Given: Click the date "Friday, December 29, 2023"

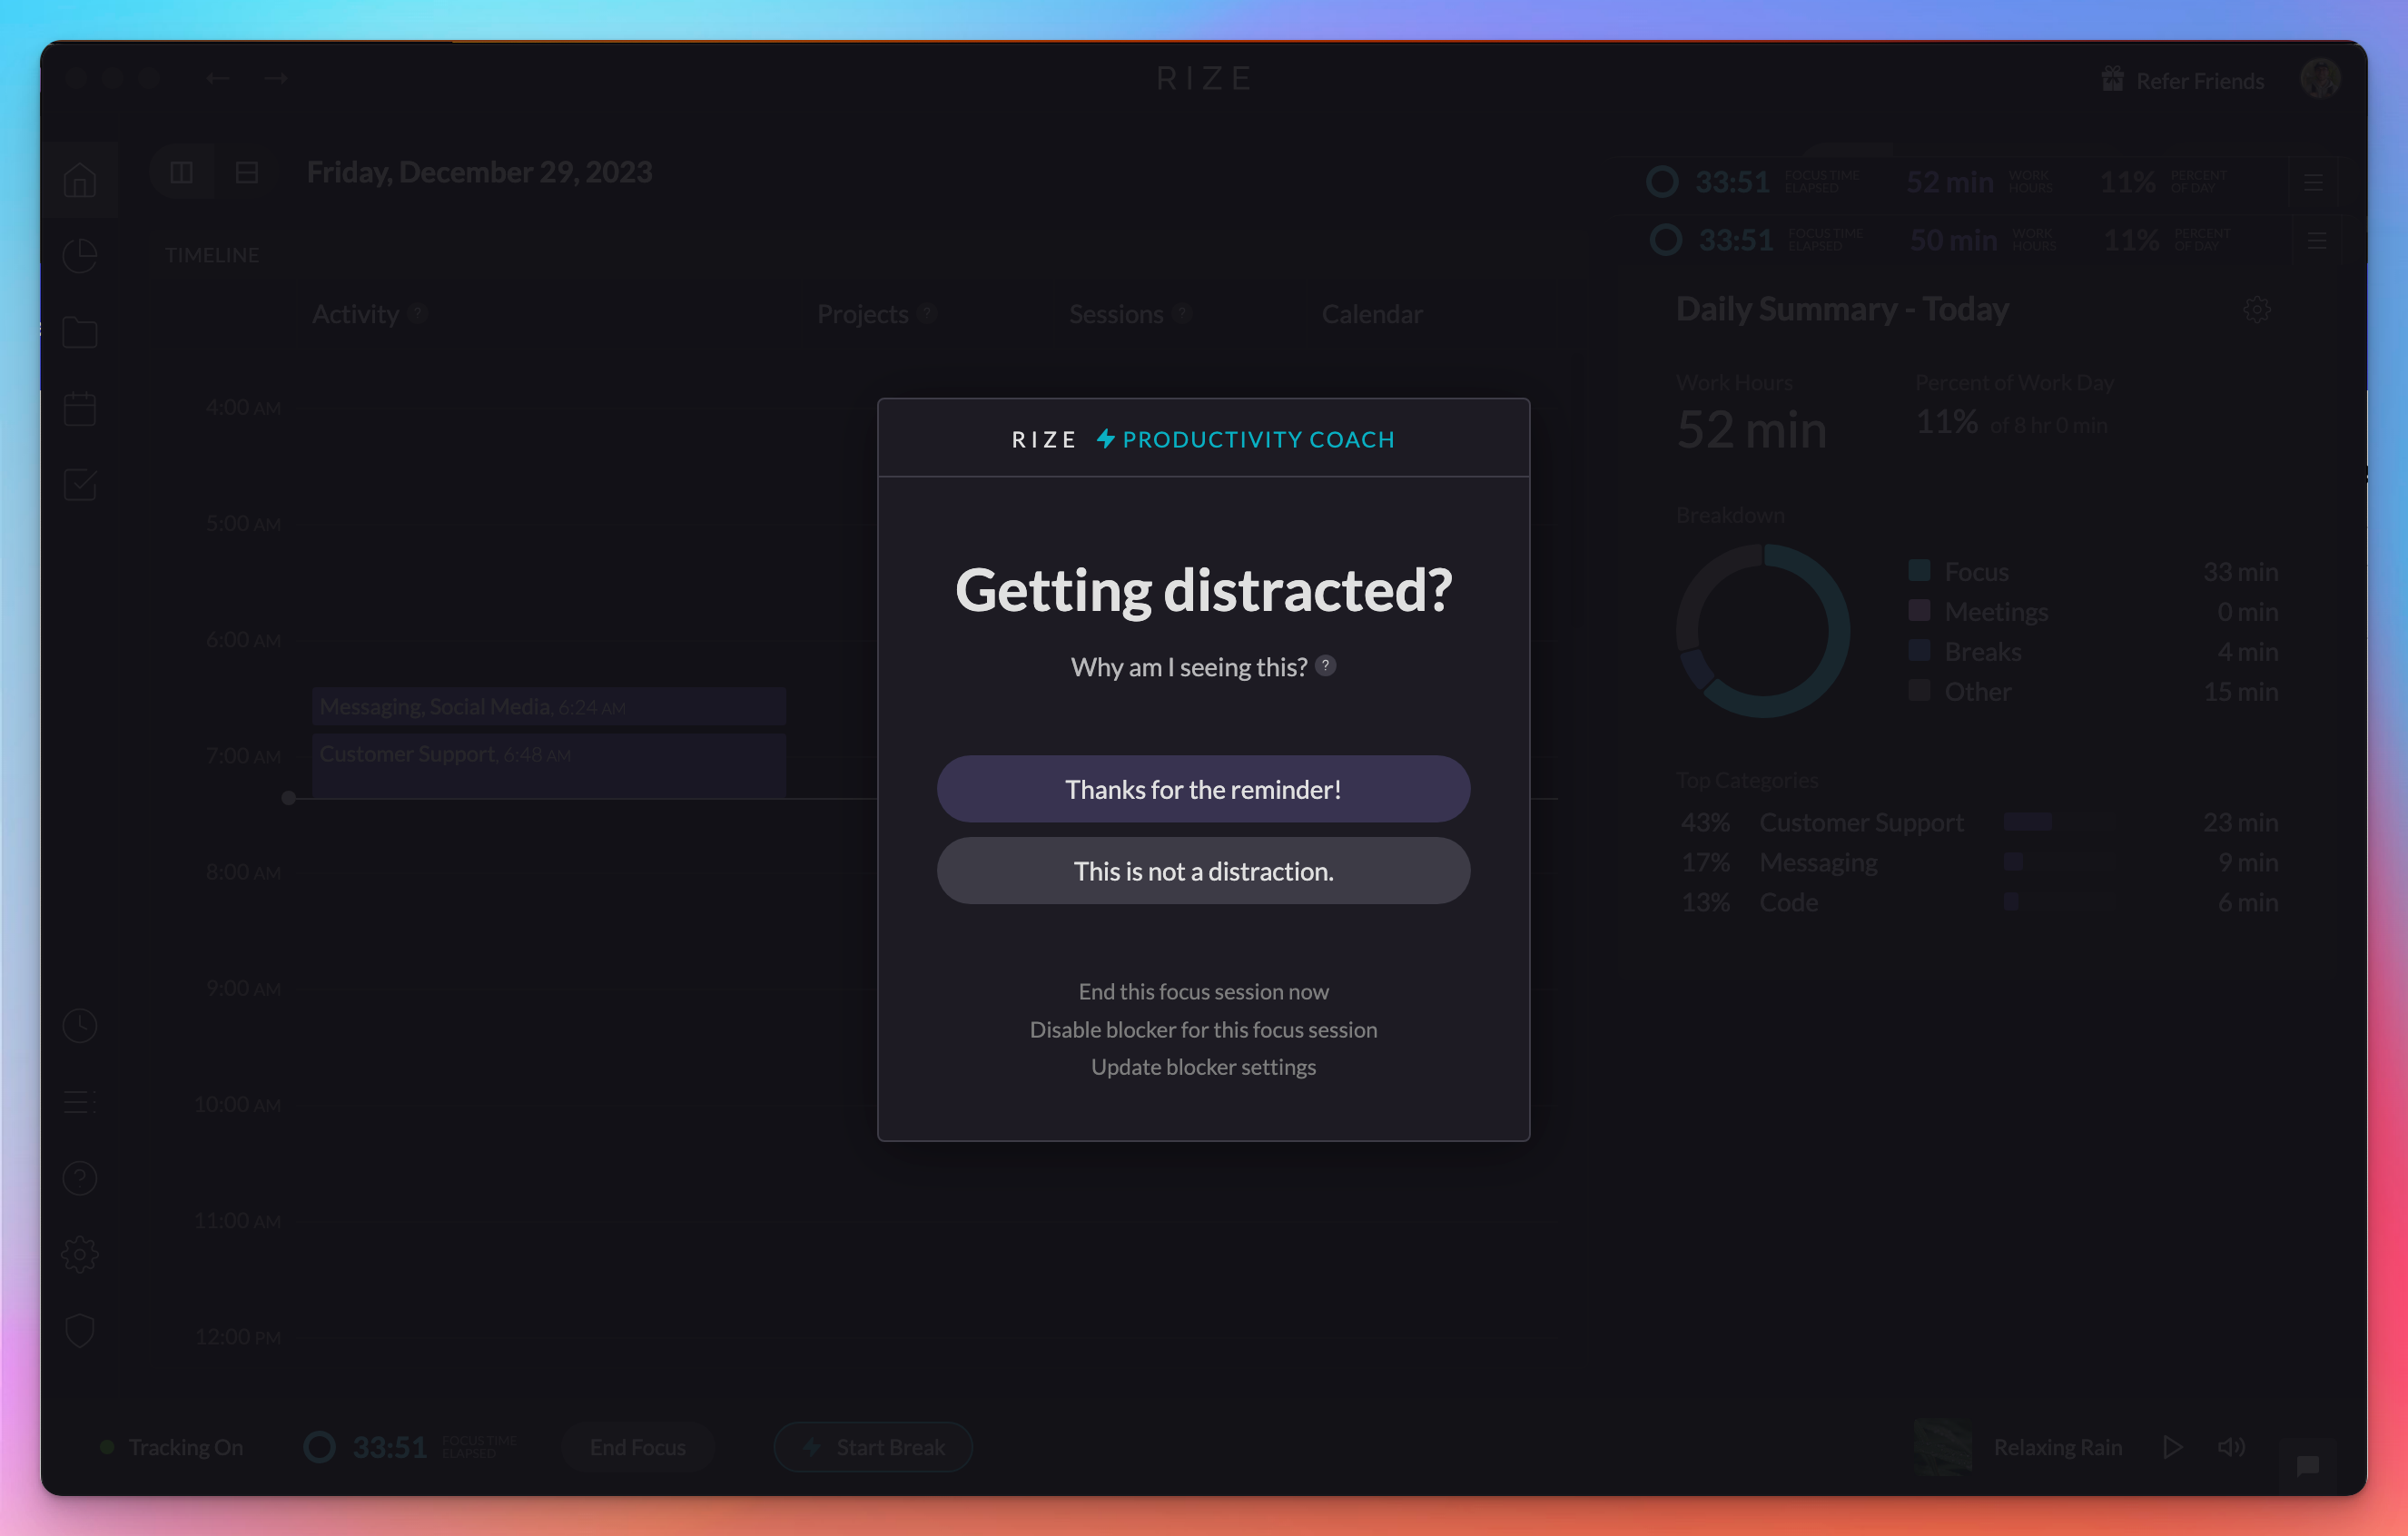Looking at the screenshot, I should pos(479,172).
